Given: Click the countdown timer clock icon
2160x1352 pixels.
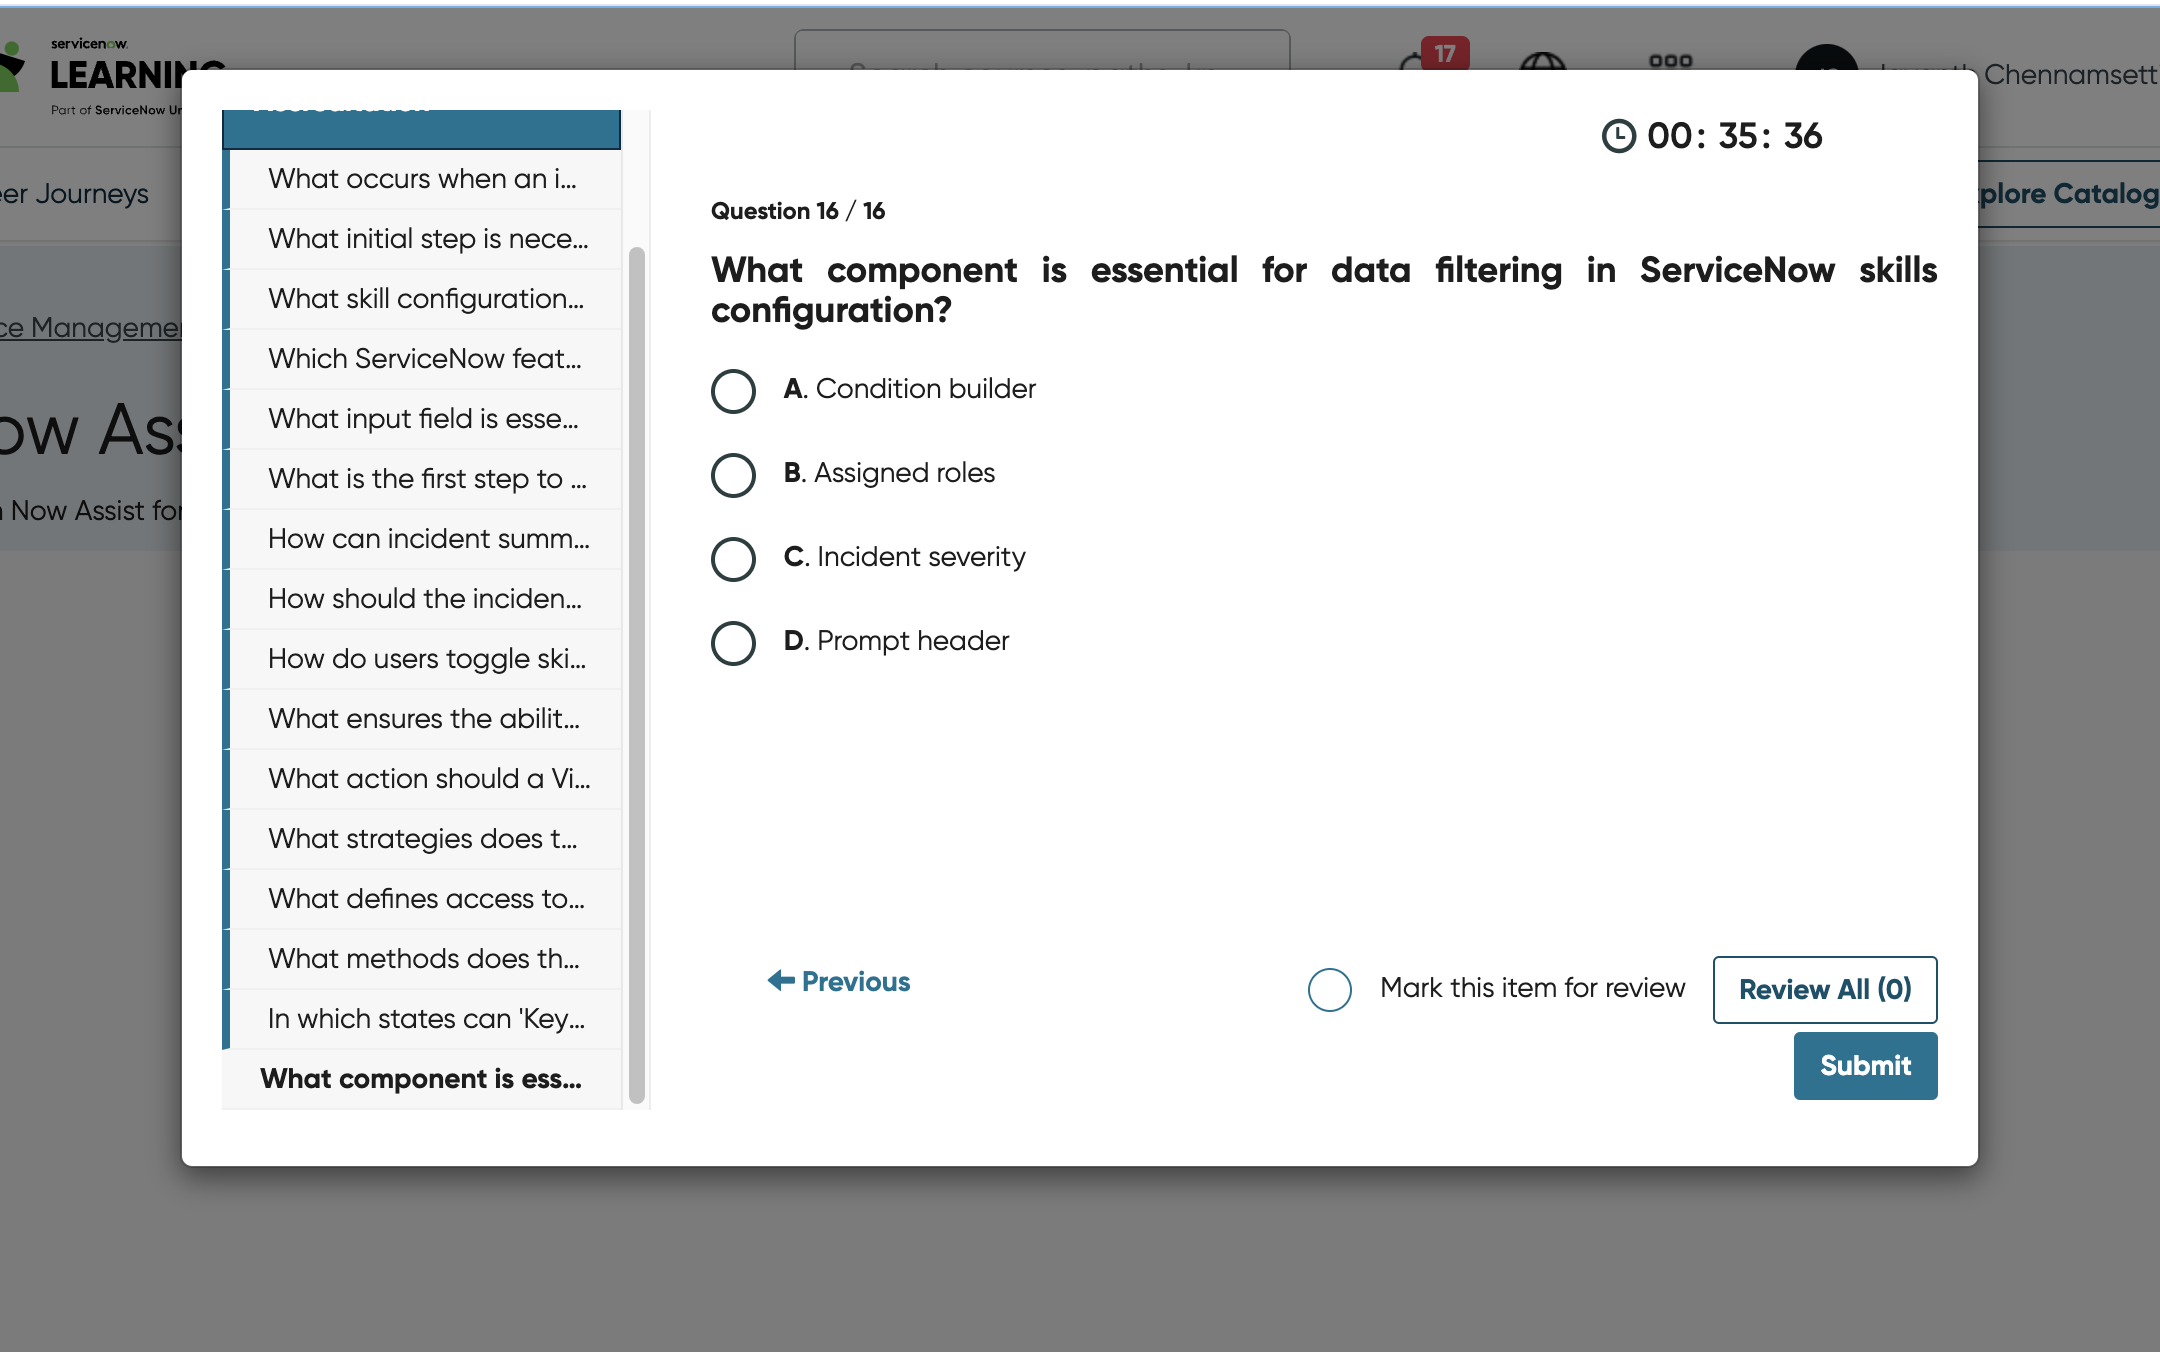Looking at the screenshot, I should (1618, 136).
